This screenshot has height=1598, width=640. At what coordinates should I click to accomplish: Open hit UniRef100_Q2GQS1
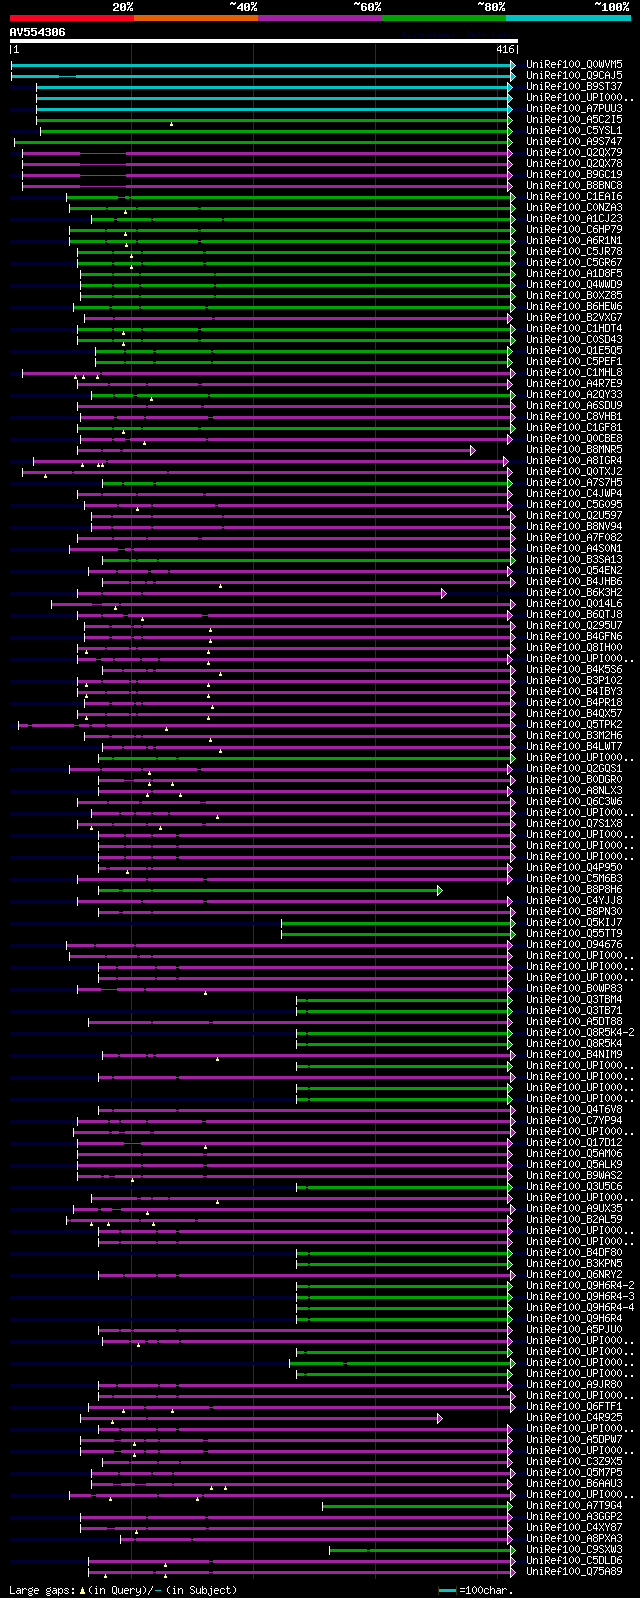(574, 768)
